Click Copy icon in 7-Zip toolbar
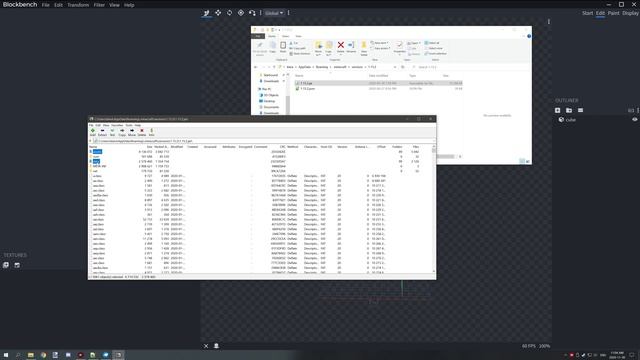 click(x=122, y=132)
